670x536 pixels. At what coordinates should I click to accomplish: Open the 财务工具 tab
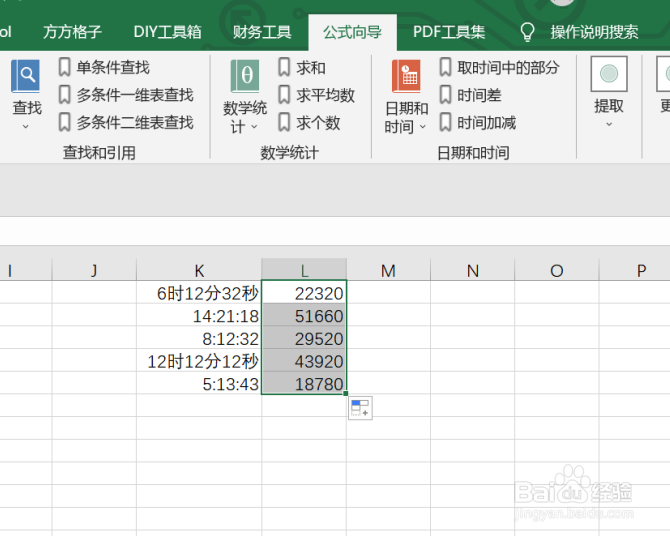262,32
